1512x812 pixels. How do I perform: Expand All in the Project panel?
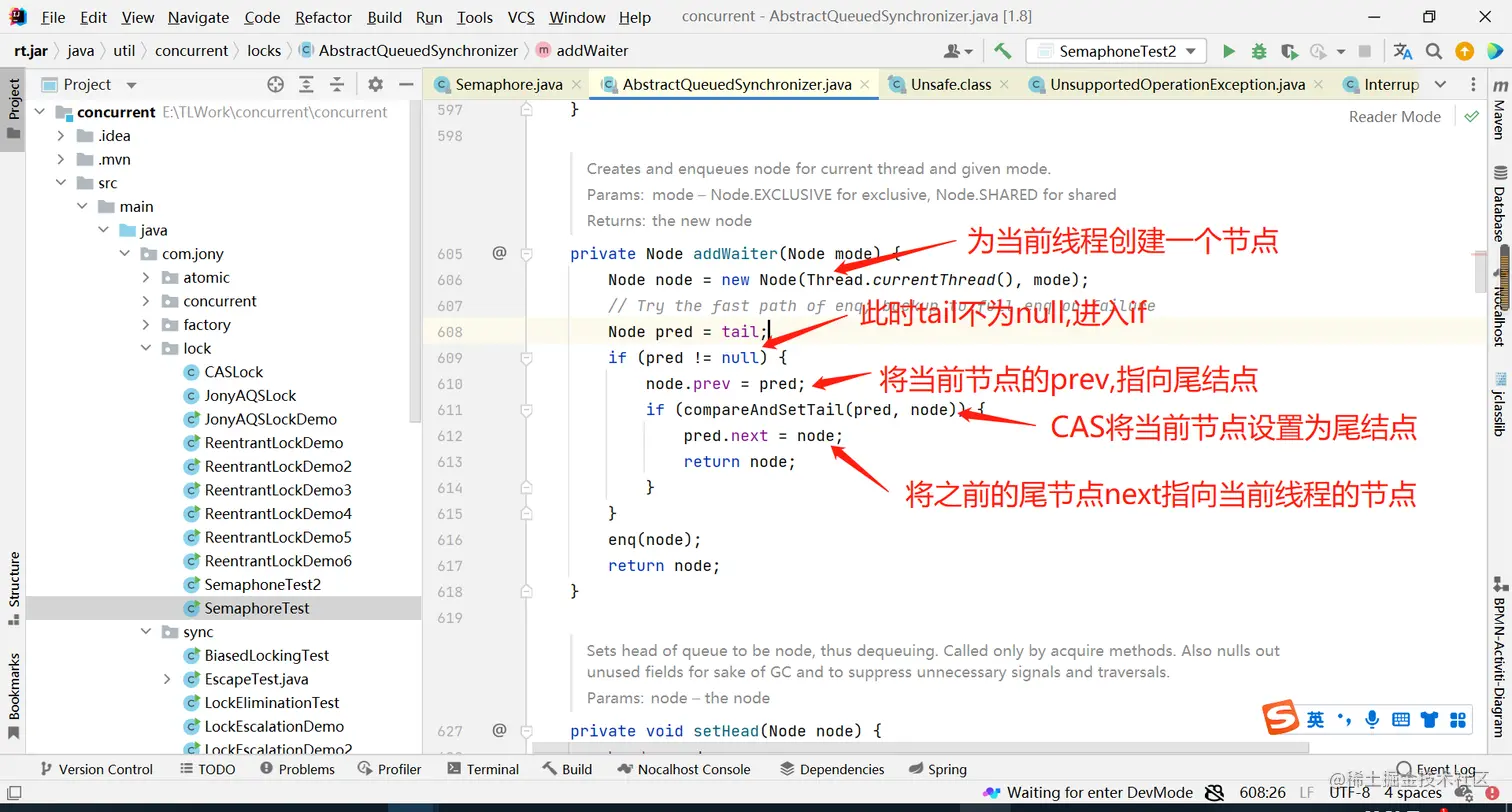click(306, 85)
